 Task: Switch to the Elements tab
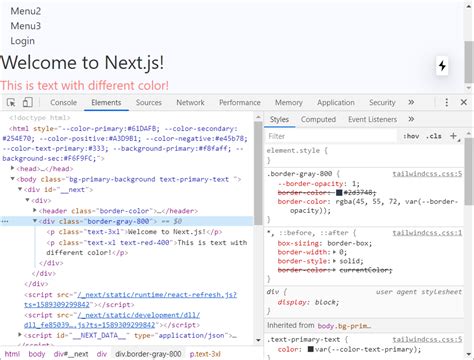tap(106, 102)
